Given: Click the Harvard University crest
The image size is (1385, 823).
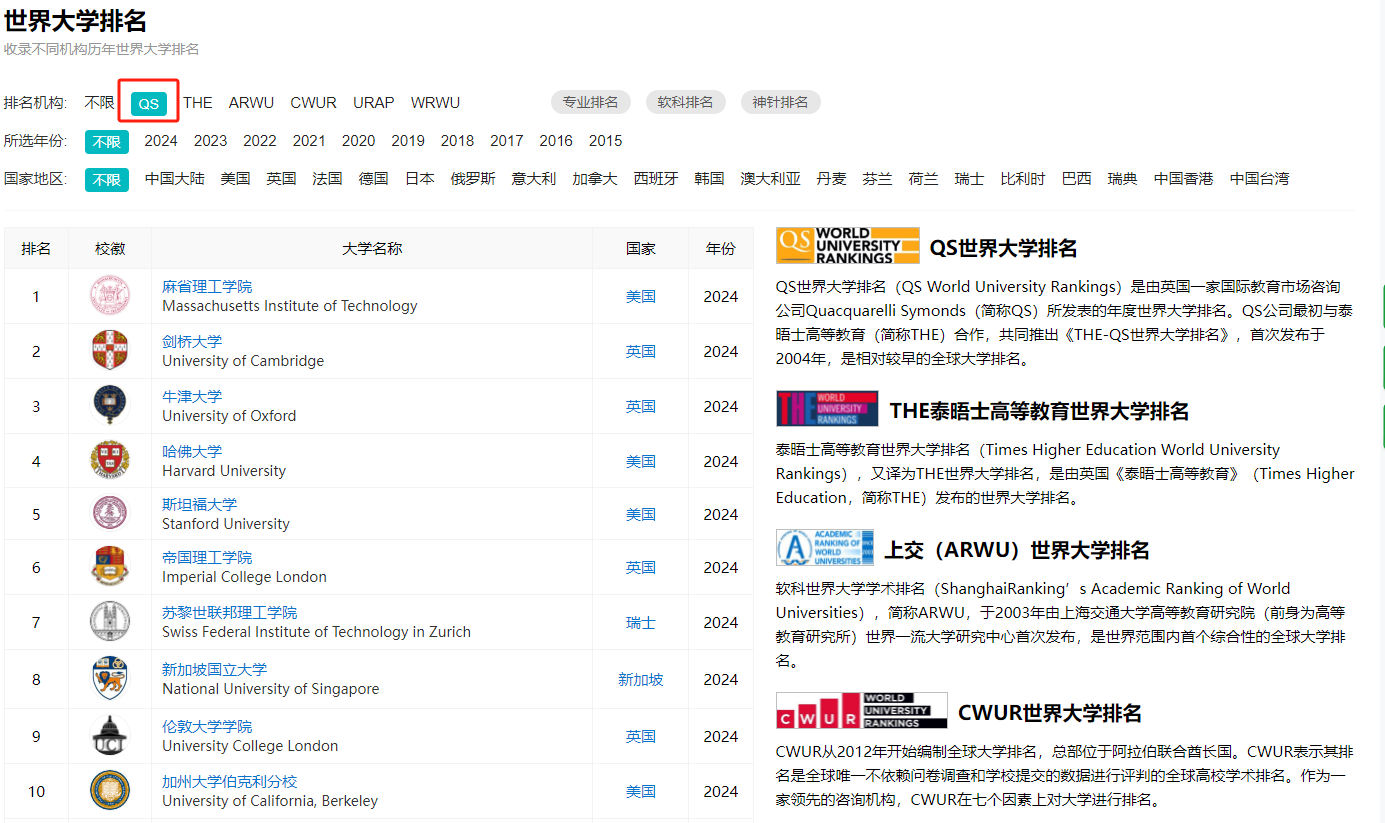Looking at the screenshot, I should (109, 459).
